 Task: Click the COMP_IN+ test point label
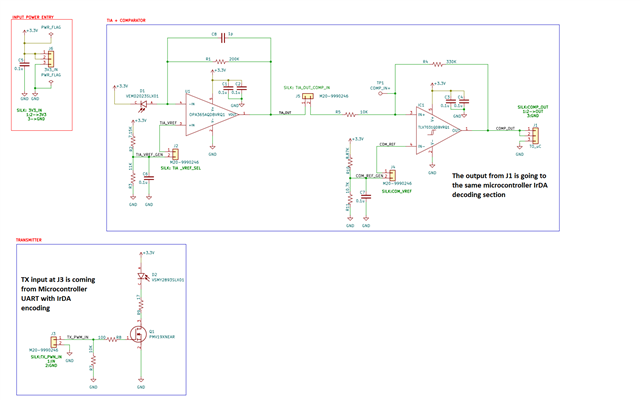tap(380, 88)
